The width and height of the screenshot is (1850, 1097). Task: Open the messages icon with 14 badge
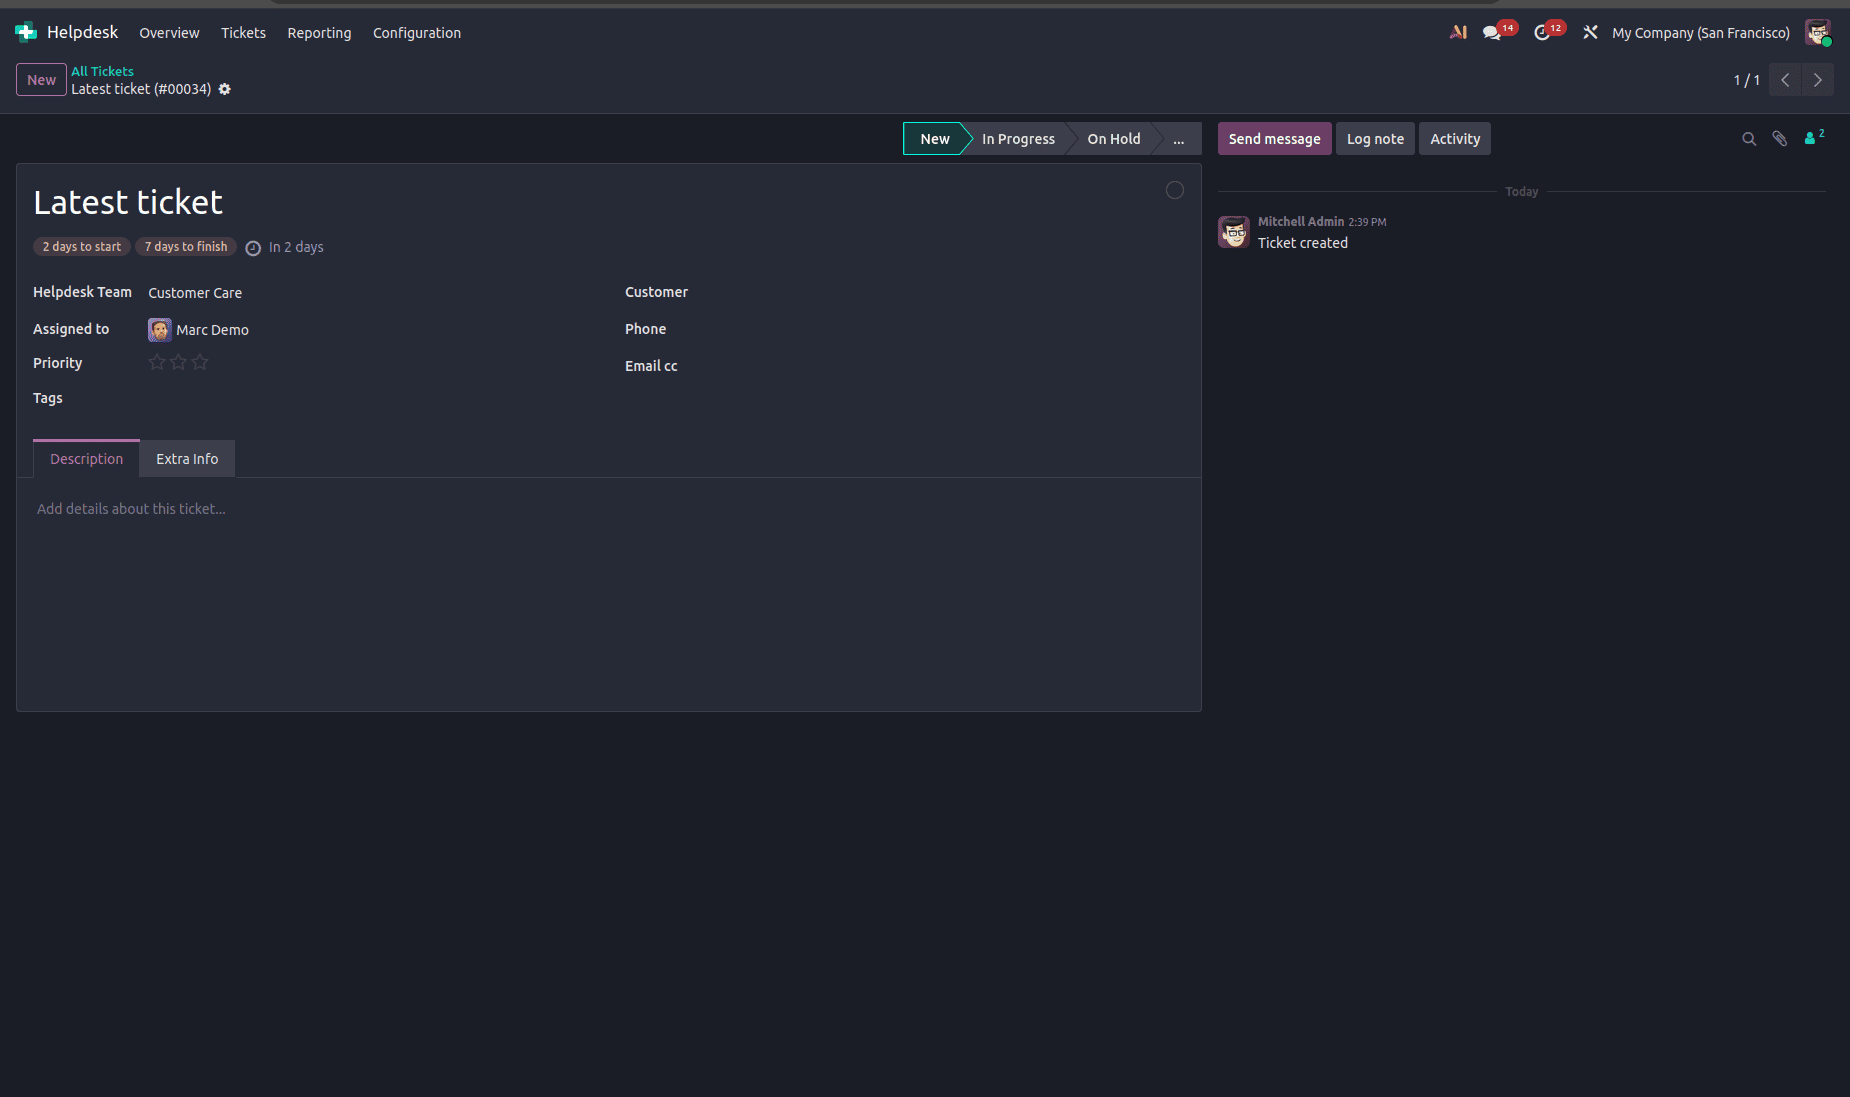(x=1493, y=32)
